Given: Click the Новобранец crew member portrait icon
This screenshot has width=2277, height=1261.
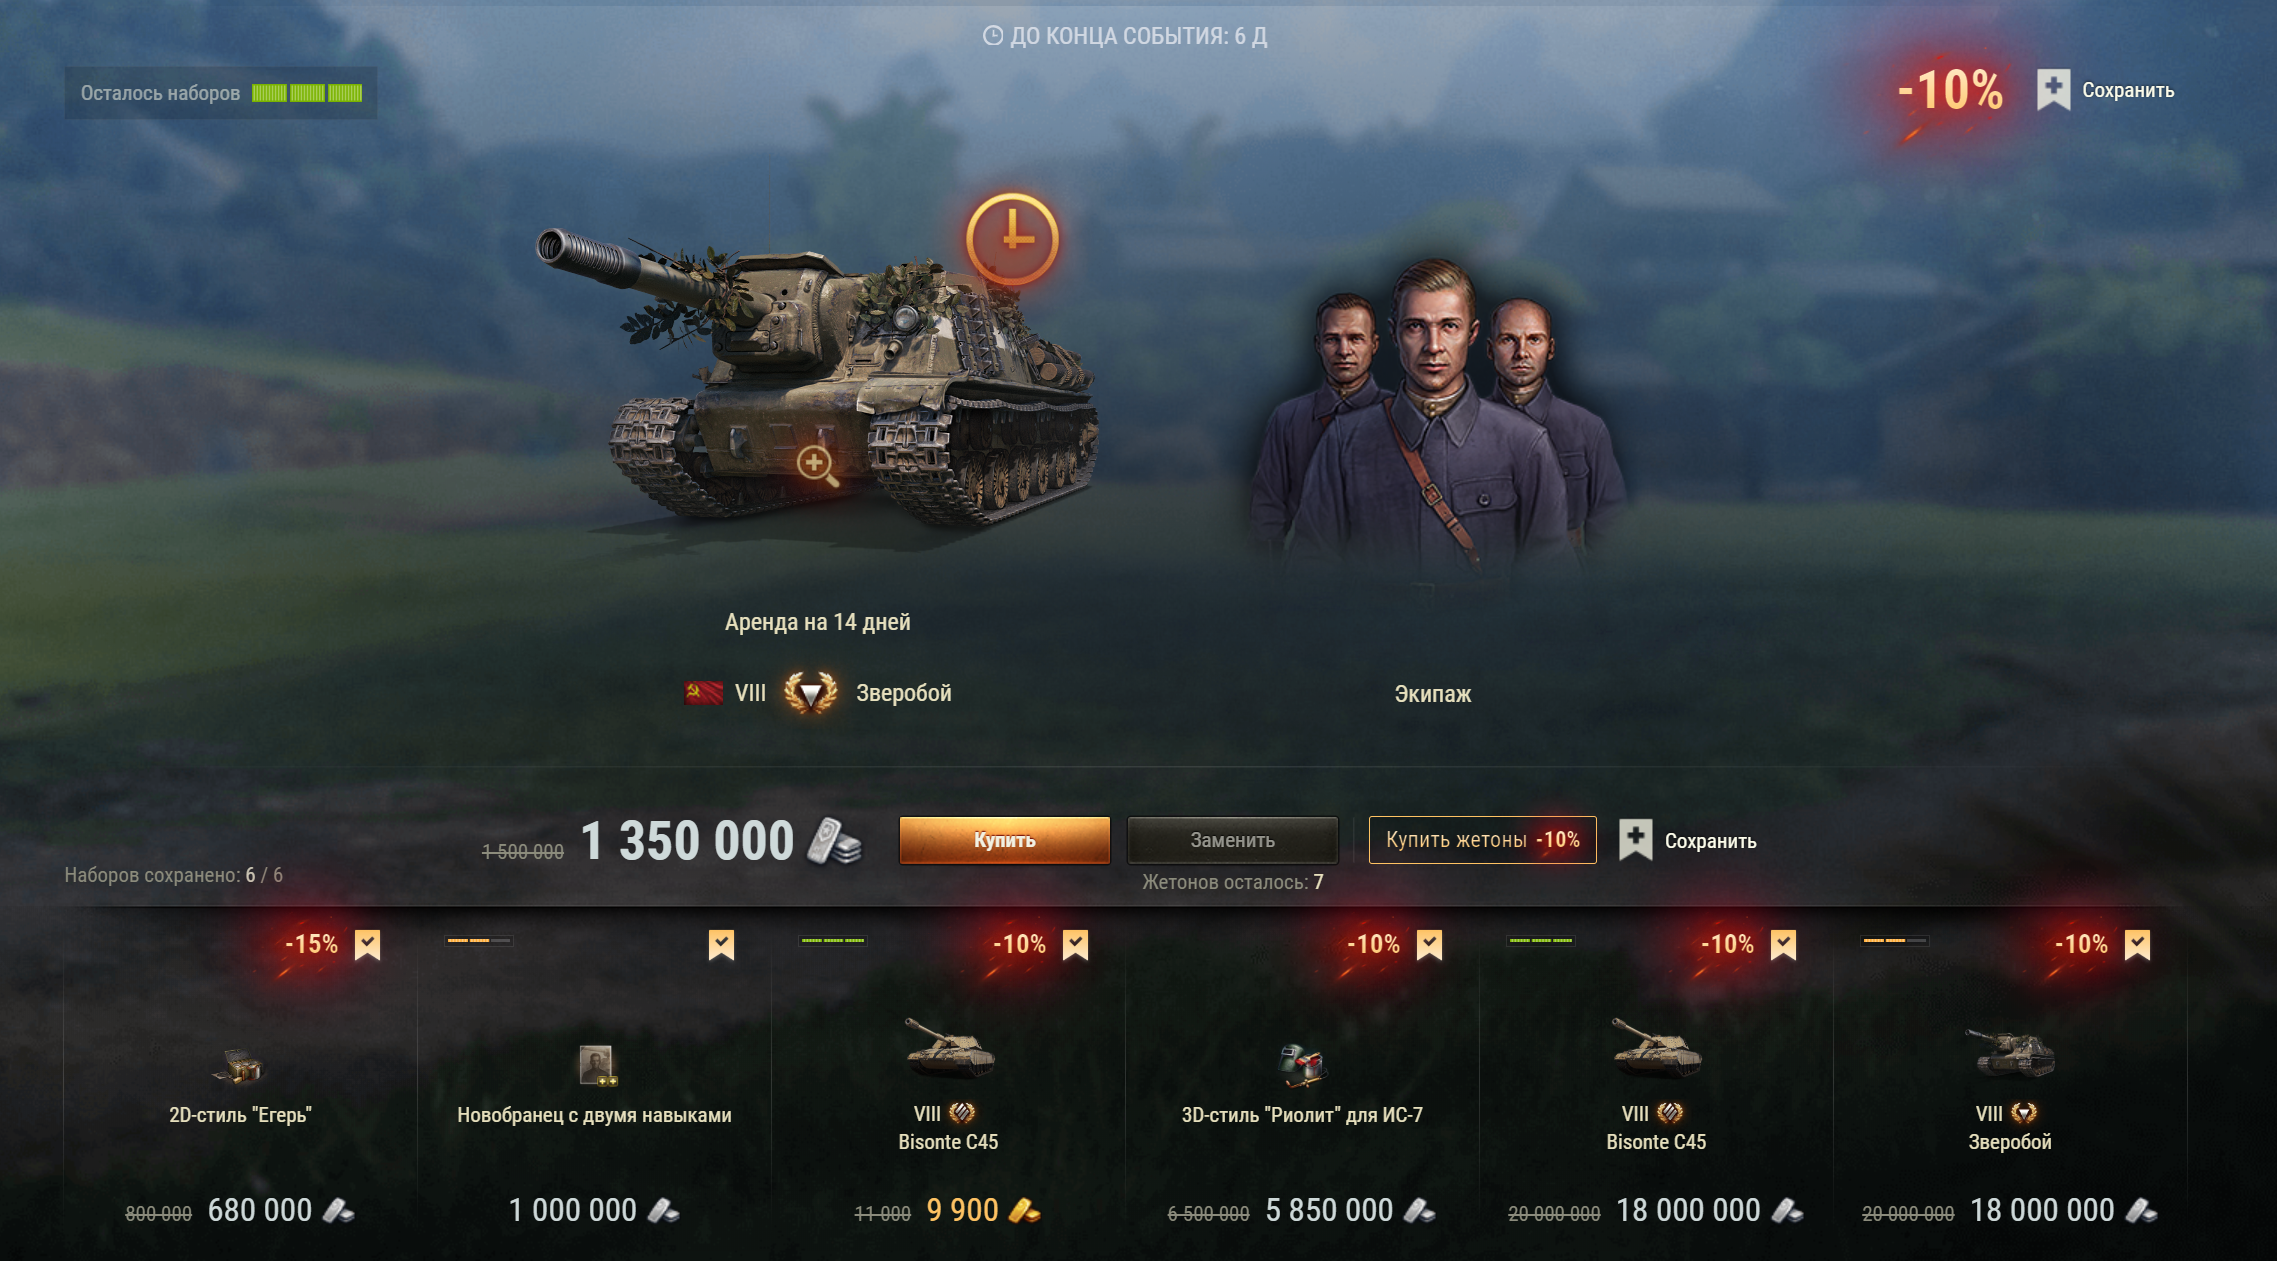Looking at the screenshot, I should [x=597, y=1065].
